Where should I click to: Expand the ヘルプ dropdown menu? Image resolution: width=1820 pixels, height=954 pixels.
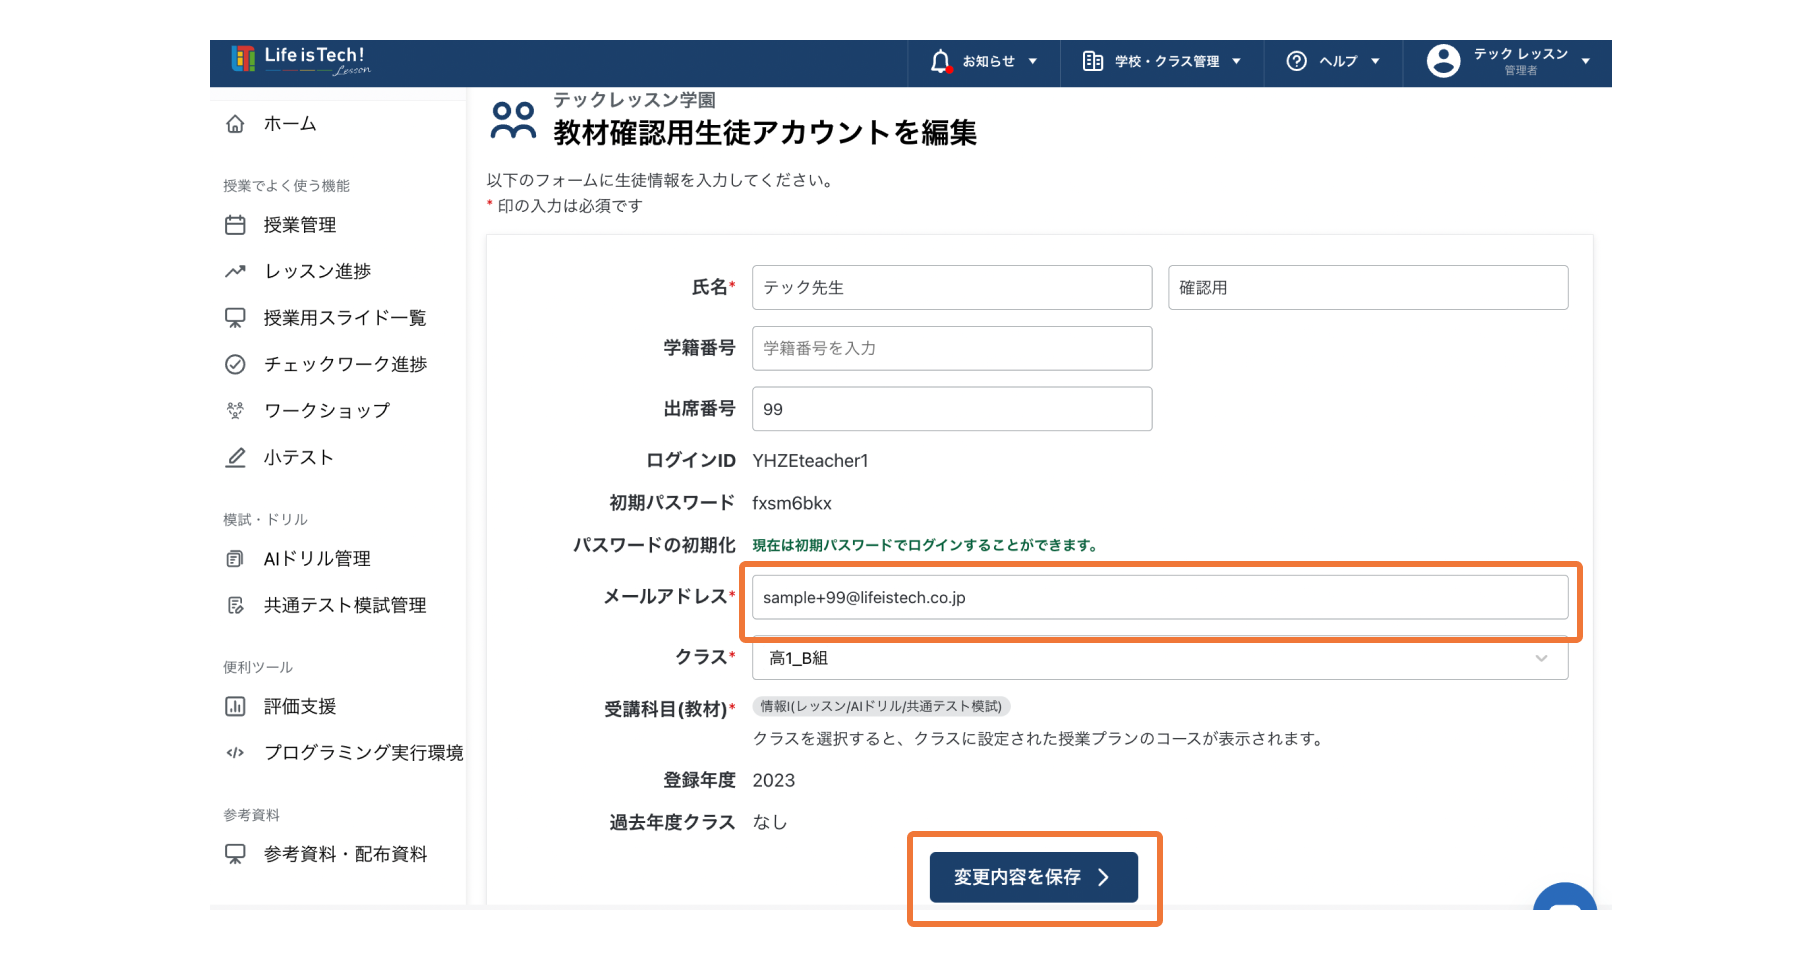pyautogui.click(x=1333, y=62)
